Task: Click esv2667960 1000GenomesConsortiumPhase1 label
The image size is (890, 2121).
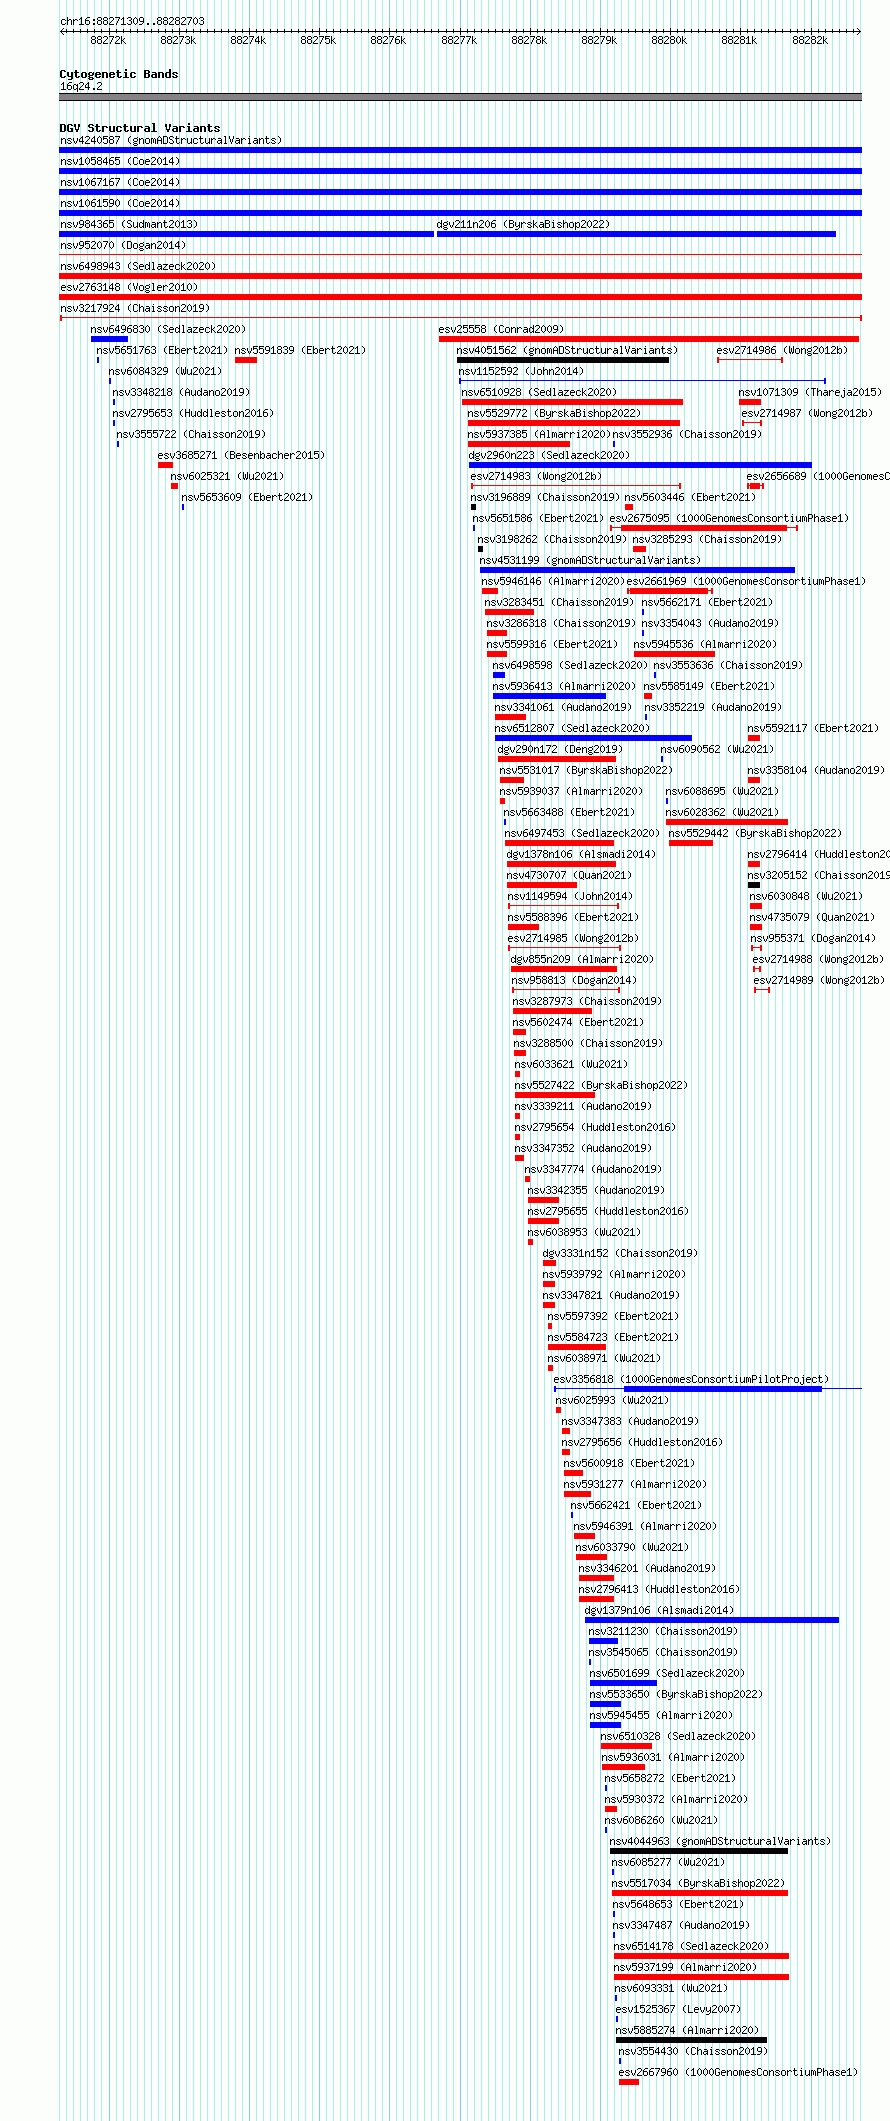Action: (x=738, y=2072)
